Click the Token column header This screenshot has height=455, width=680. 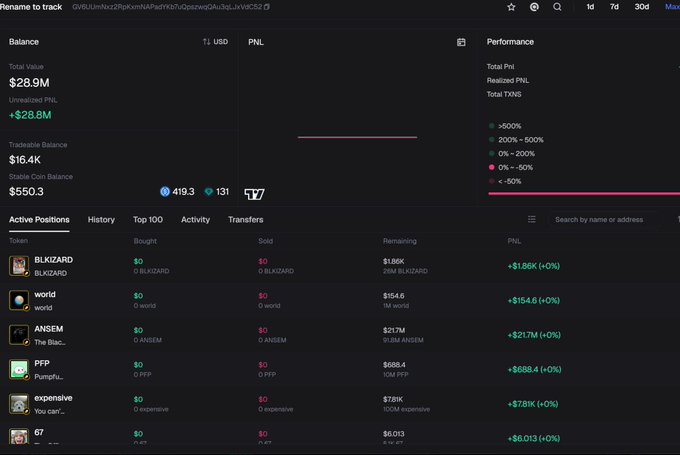click(18, 241)
